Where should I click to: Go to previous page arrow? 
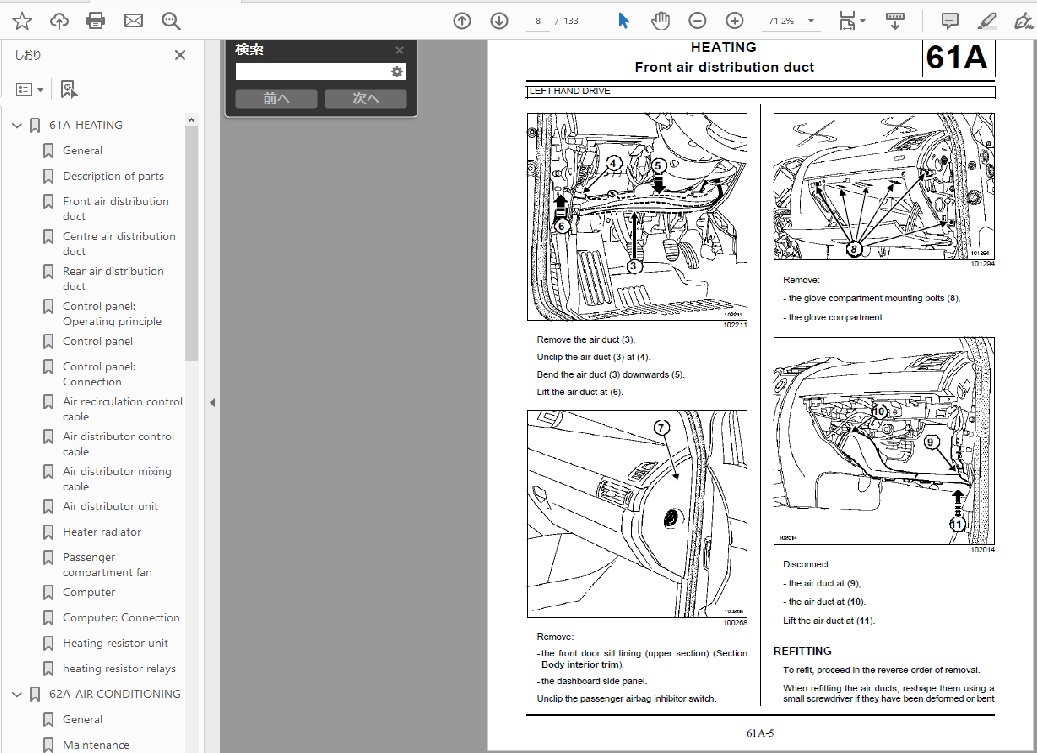(x=462, y=21)
